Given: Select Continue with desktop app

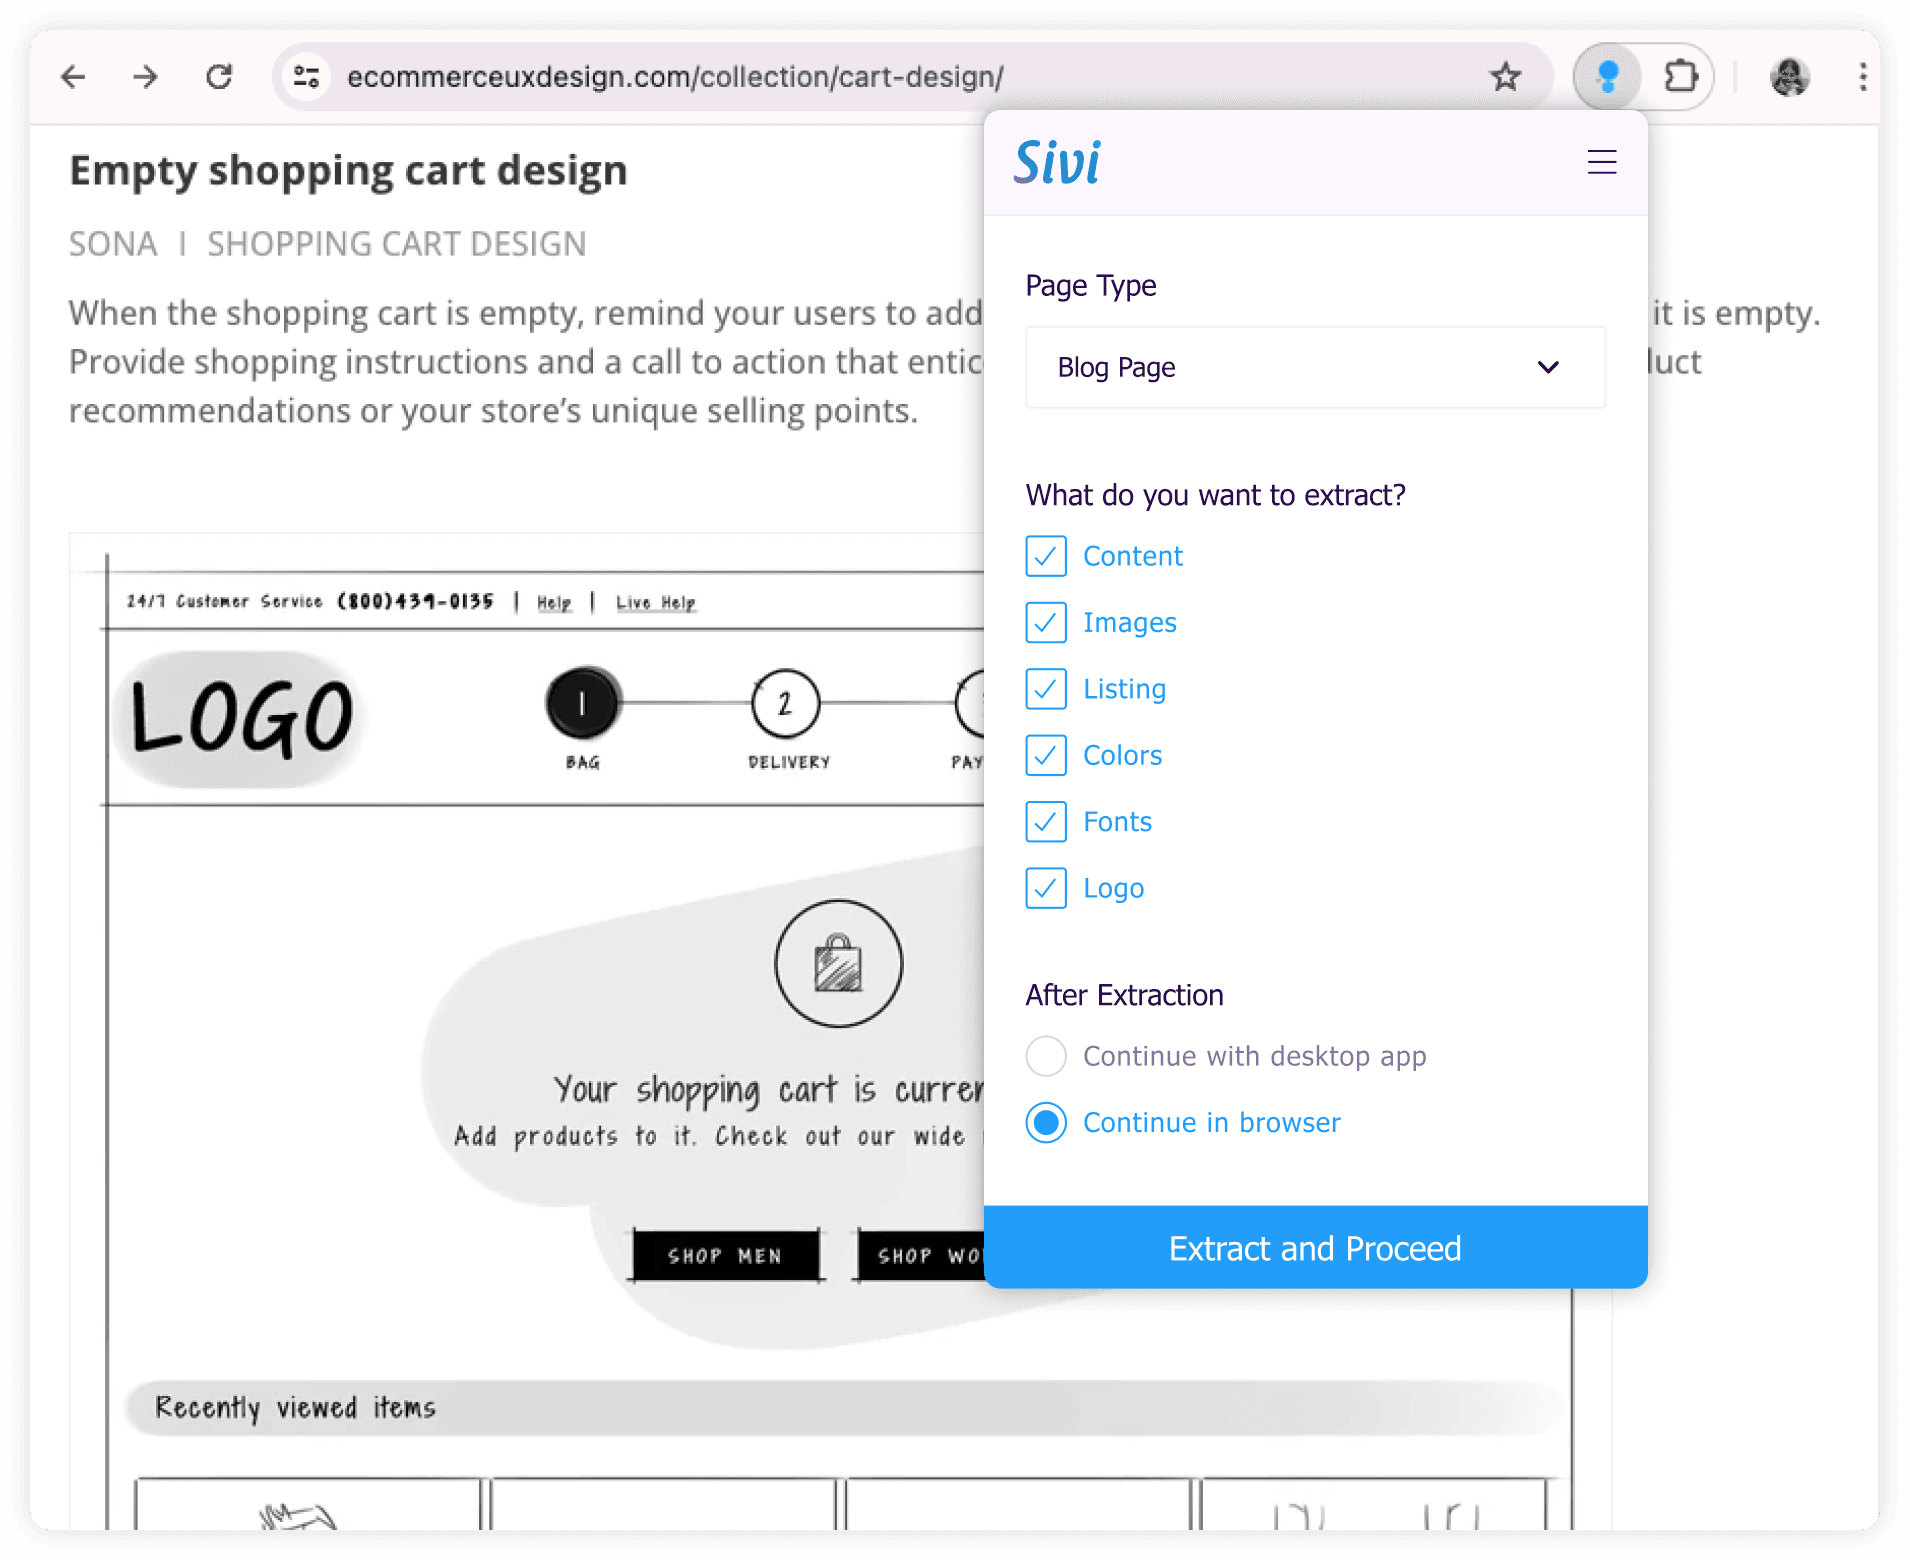Looking at the screenshot, I should coord(1046,1056).
